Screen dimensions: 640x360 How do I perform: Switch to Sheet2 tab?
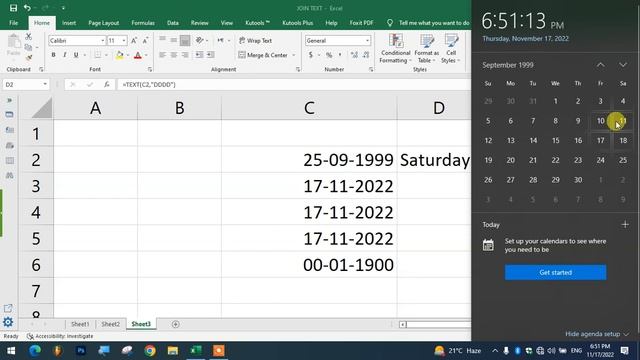(111, 324)
